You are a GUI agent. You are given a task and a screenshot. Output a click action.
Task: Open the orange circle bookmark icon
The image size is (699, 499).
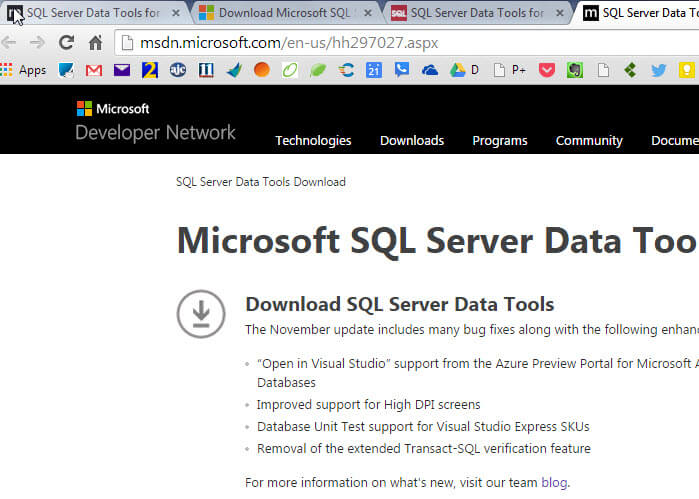click(x=262, y=70)
